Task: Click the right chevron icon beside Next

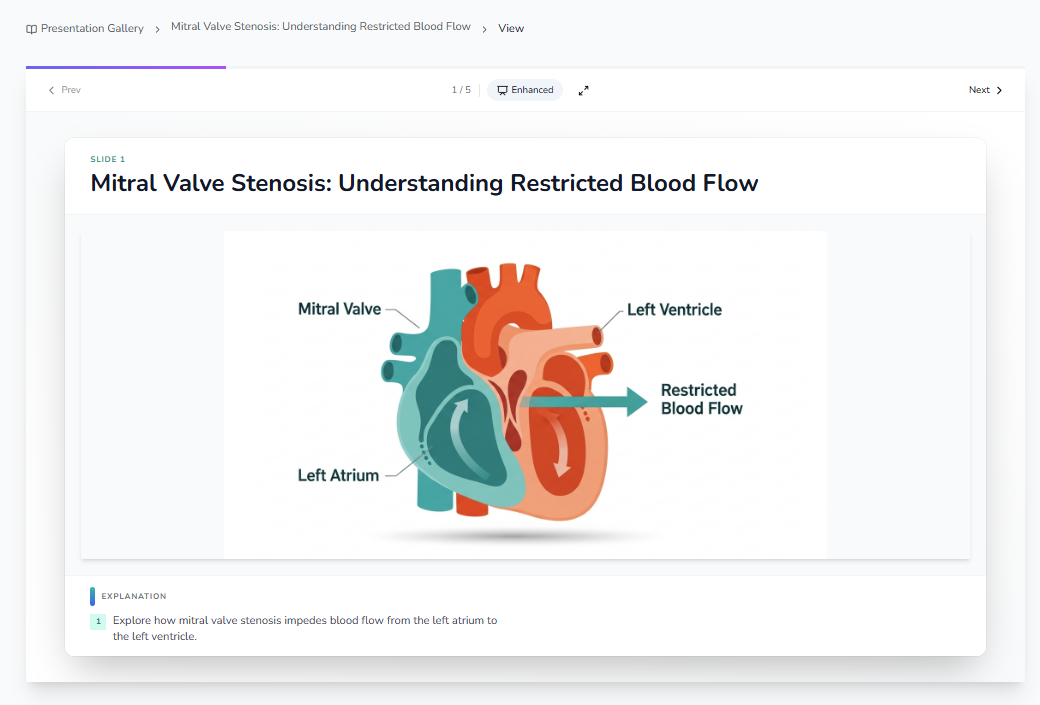Action: 999,90
